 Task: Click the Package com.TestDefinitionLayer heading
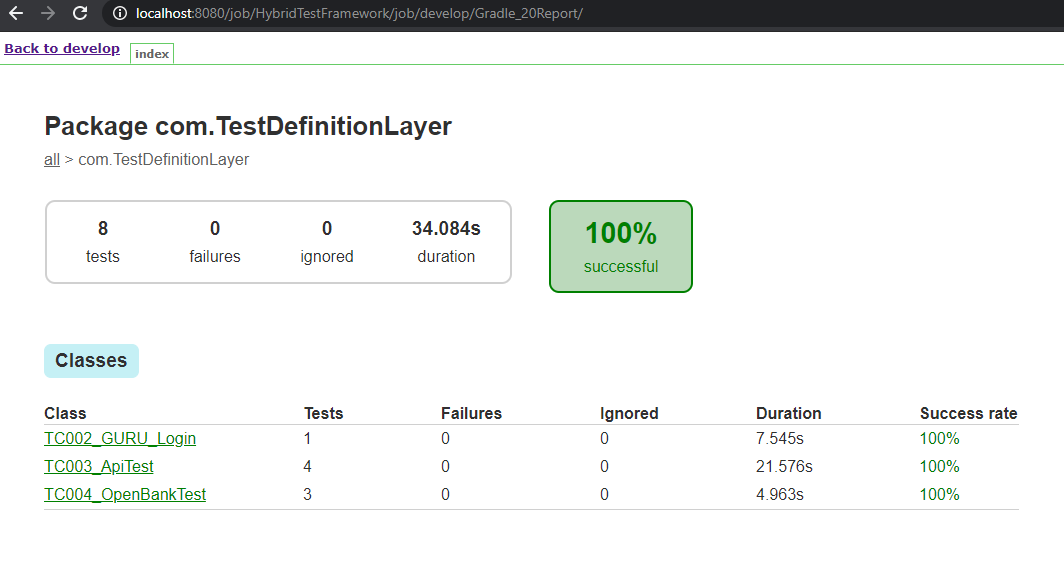point(248,126)
